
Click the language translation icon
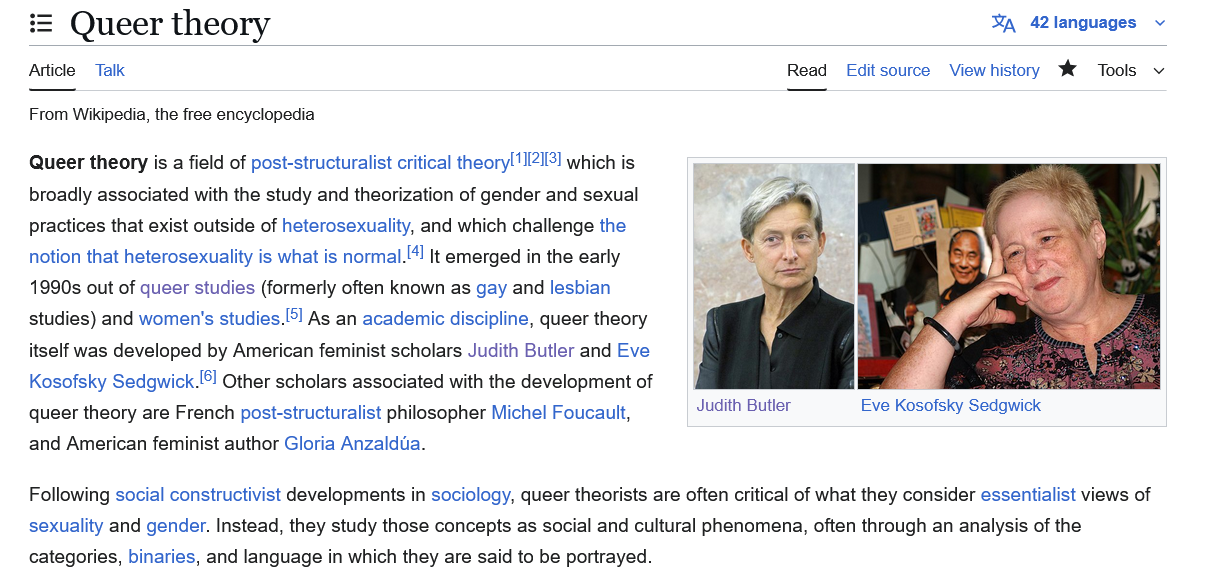coord(1003,23)
